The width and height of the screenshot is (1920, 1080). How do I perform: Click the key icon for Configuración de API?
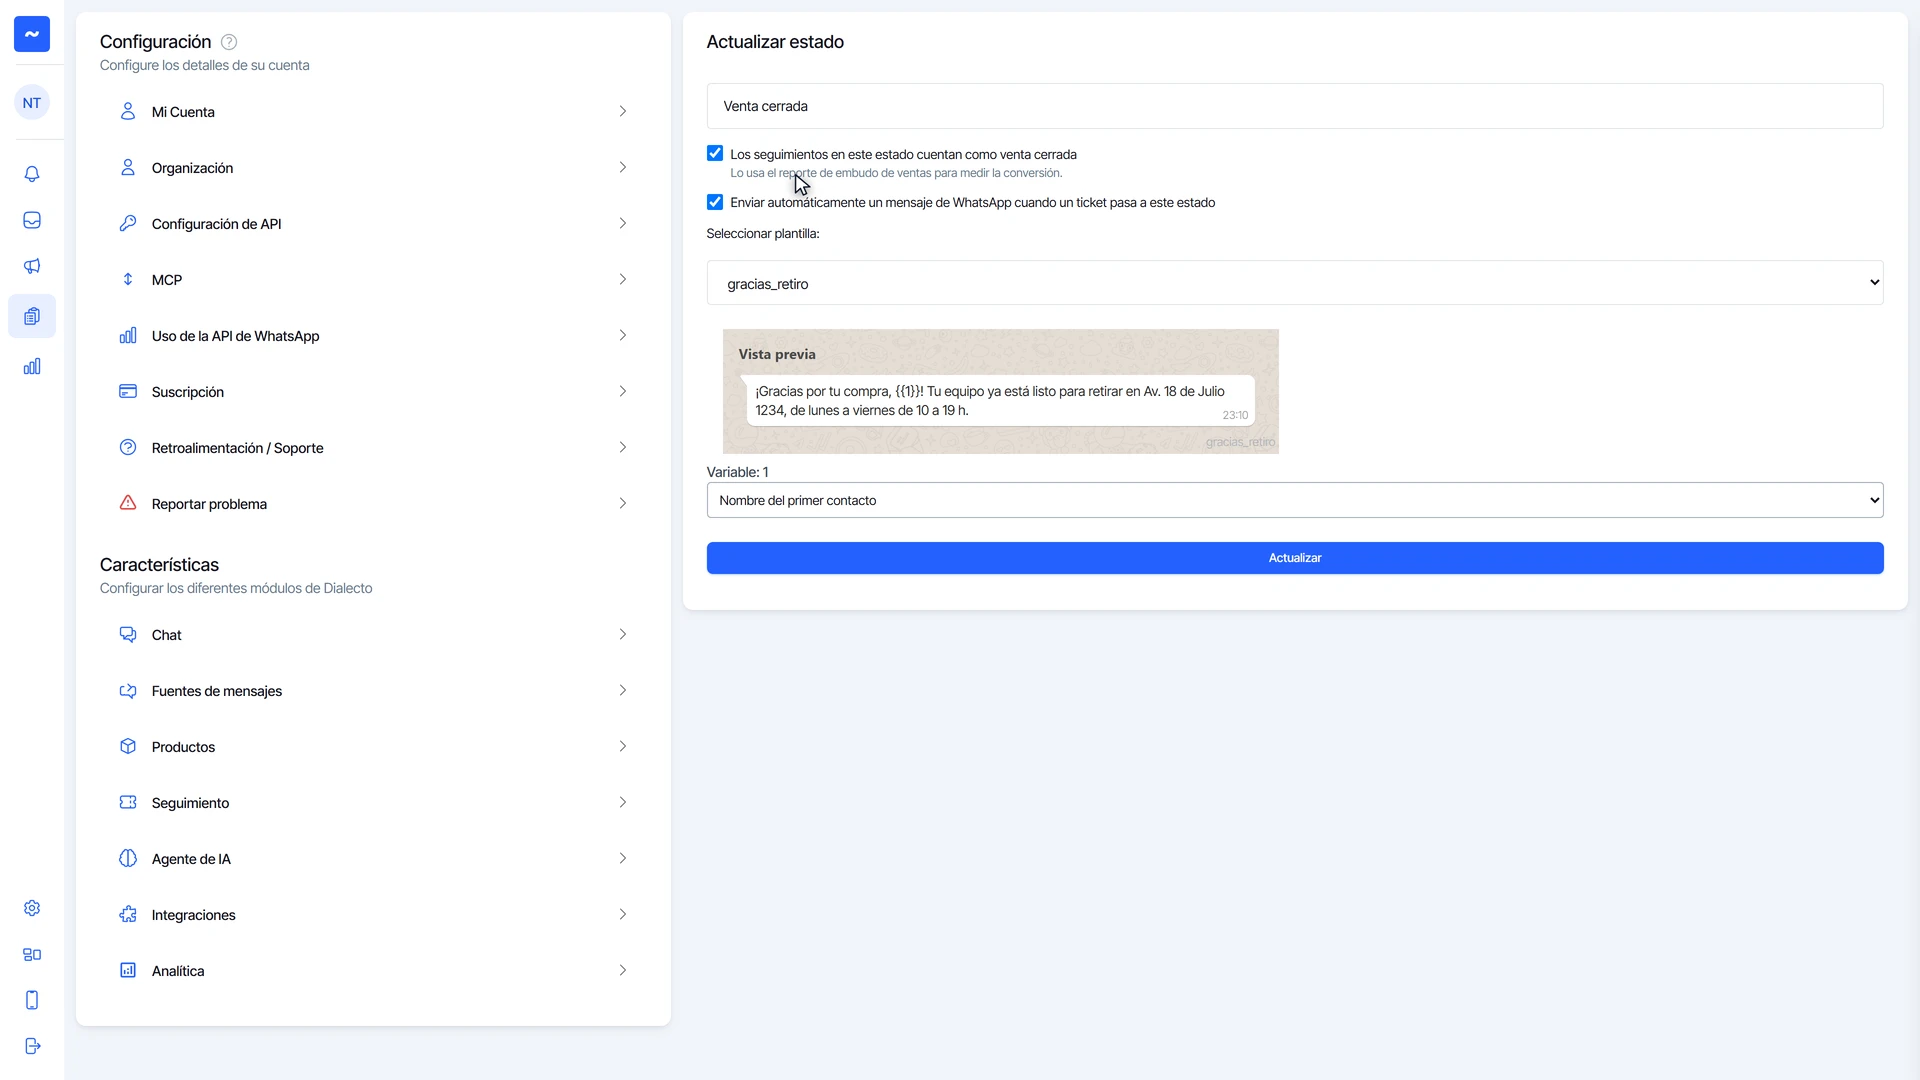(x=128, y=223)
